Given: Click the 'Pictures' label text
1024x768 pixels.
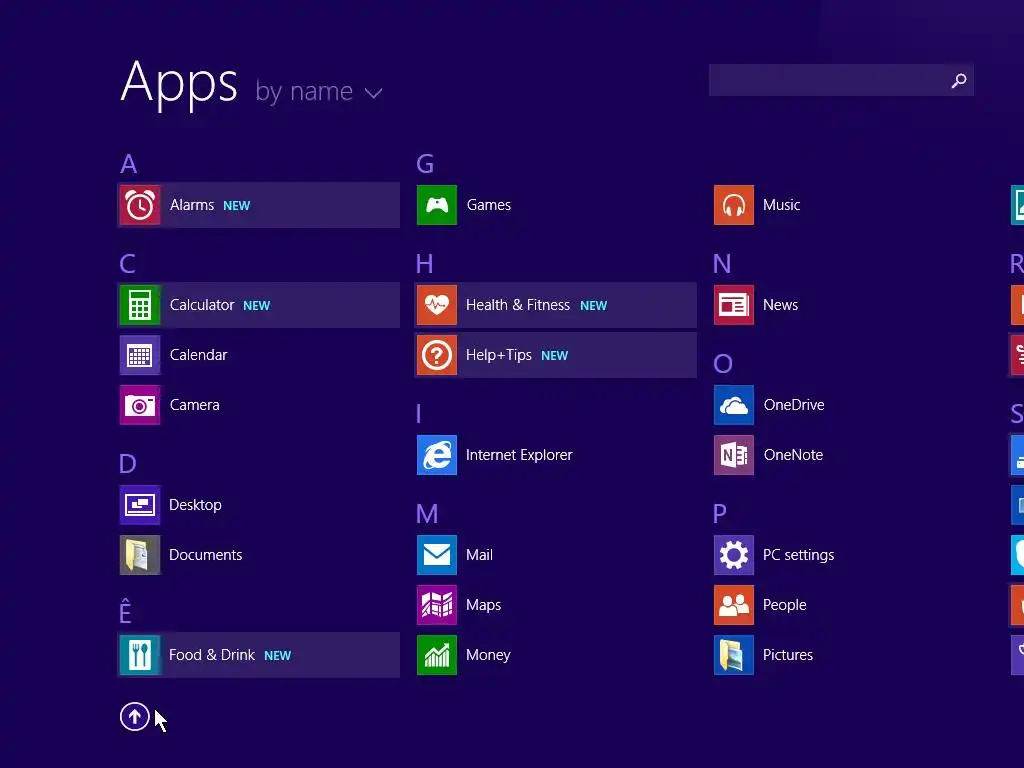Looking at the screenshot, I should click(x=788, y=655).
